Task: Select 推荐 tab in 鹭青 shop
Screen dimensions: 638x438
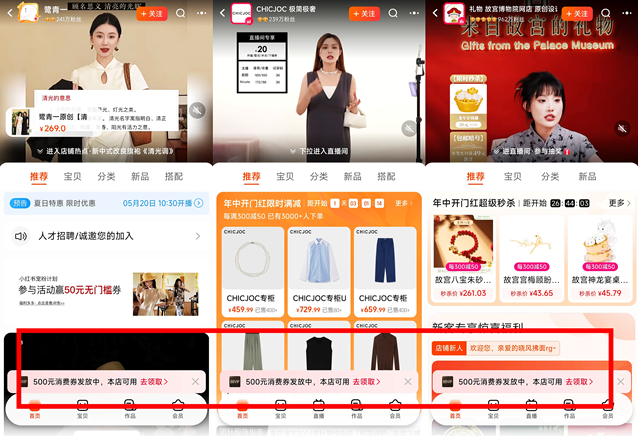Action: [39, 177]
